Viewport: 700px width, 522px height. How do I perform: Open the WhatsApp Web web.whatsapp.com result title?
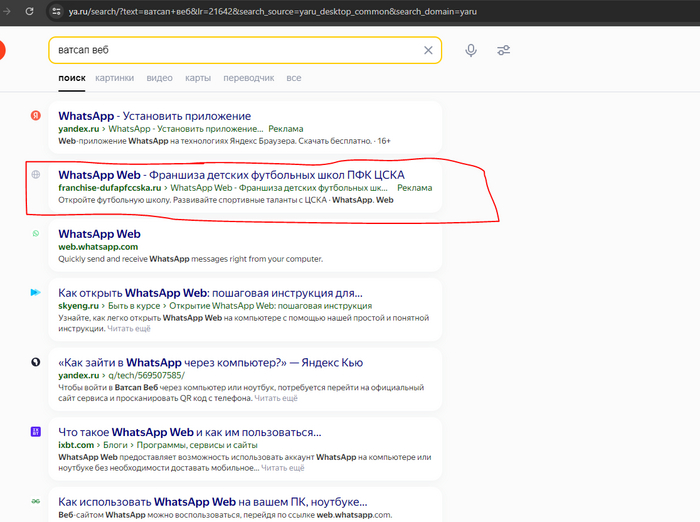(99, 234)
